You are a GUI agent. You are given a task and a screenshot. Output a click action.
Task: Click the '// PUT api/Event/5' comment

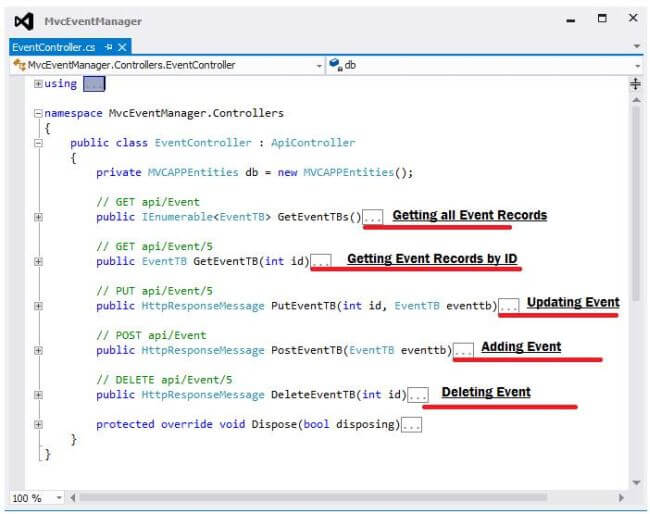click(154, 291)
